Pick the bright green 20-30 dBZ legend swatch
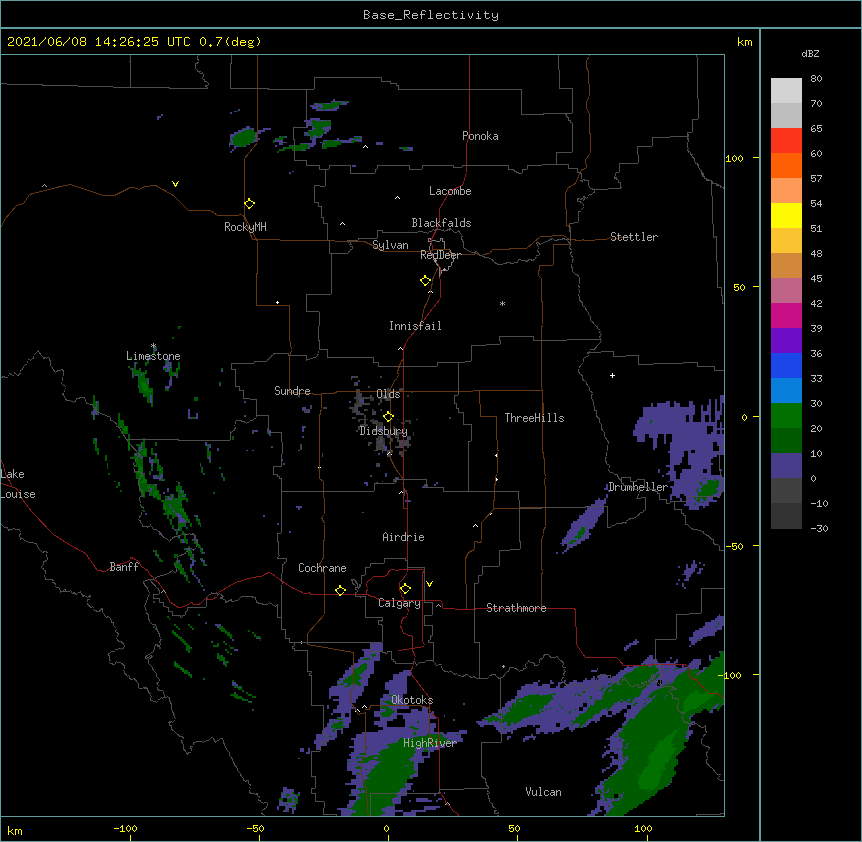862x842 pixels. [x=786, y=416]
